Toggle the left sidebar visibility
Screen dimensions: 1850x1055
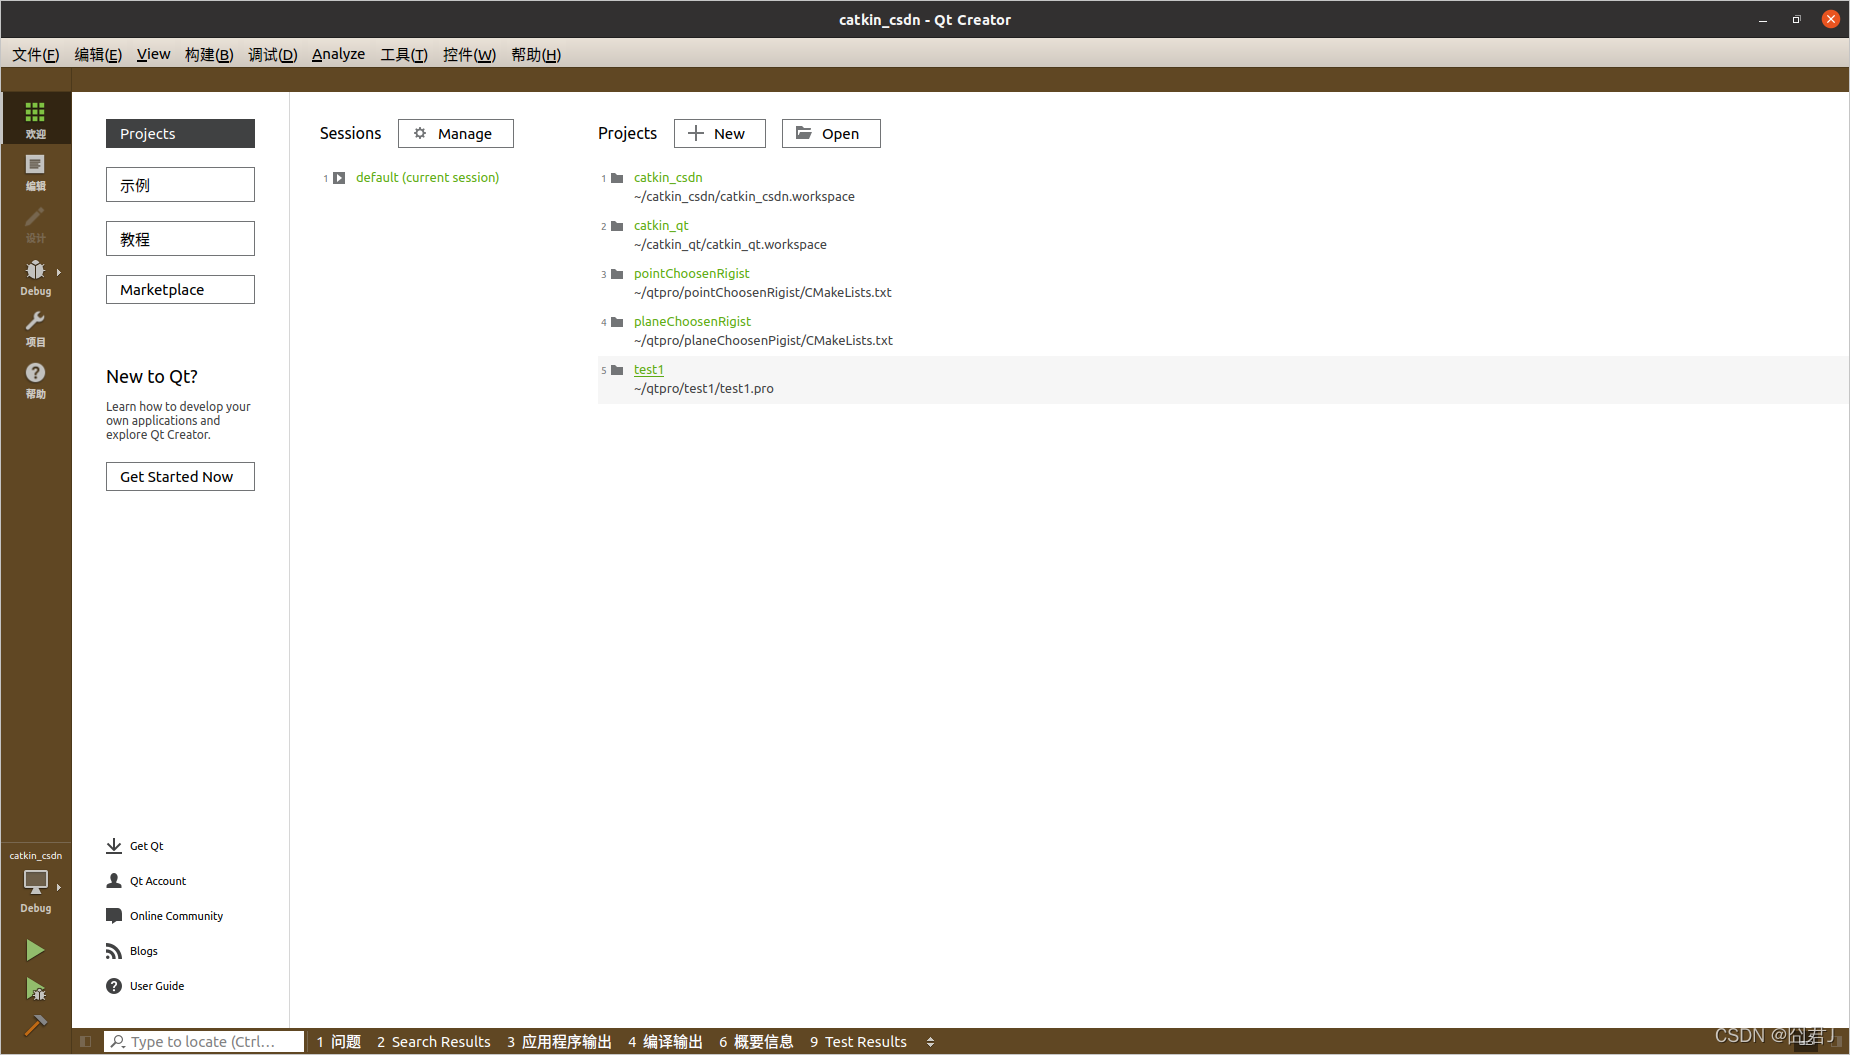86,1042
